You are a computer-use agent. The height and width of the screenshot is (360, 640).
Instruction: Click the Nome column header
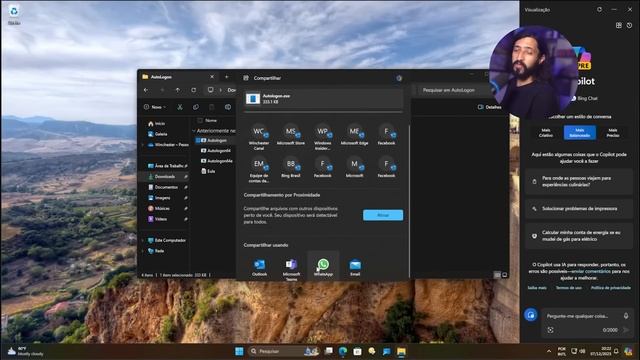pos(211,120)
